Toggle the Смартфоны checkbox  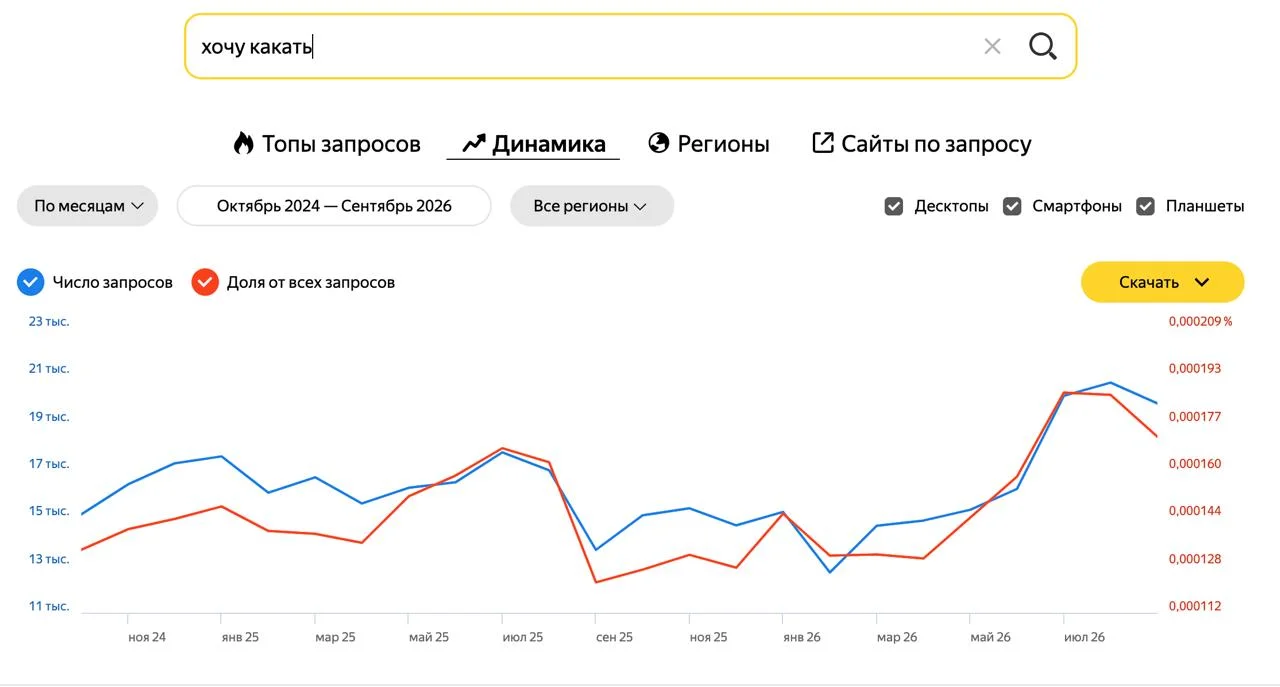click(1012, 206)
